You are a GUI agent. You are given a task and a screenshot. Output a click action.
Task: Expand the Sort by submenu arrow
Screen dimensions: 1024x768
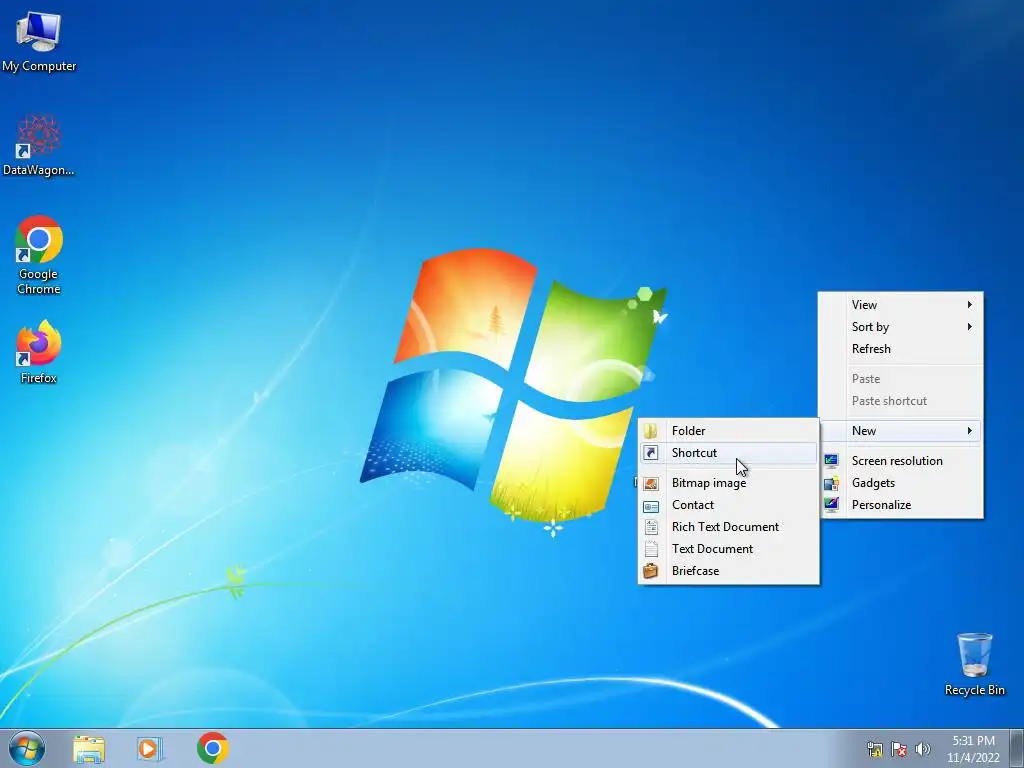click(970, 327)
